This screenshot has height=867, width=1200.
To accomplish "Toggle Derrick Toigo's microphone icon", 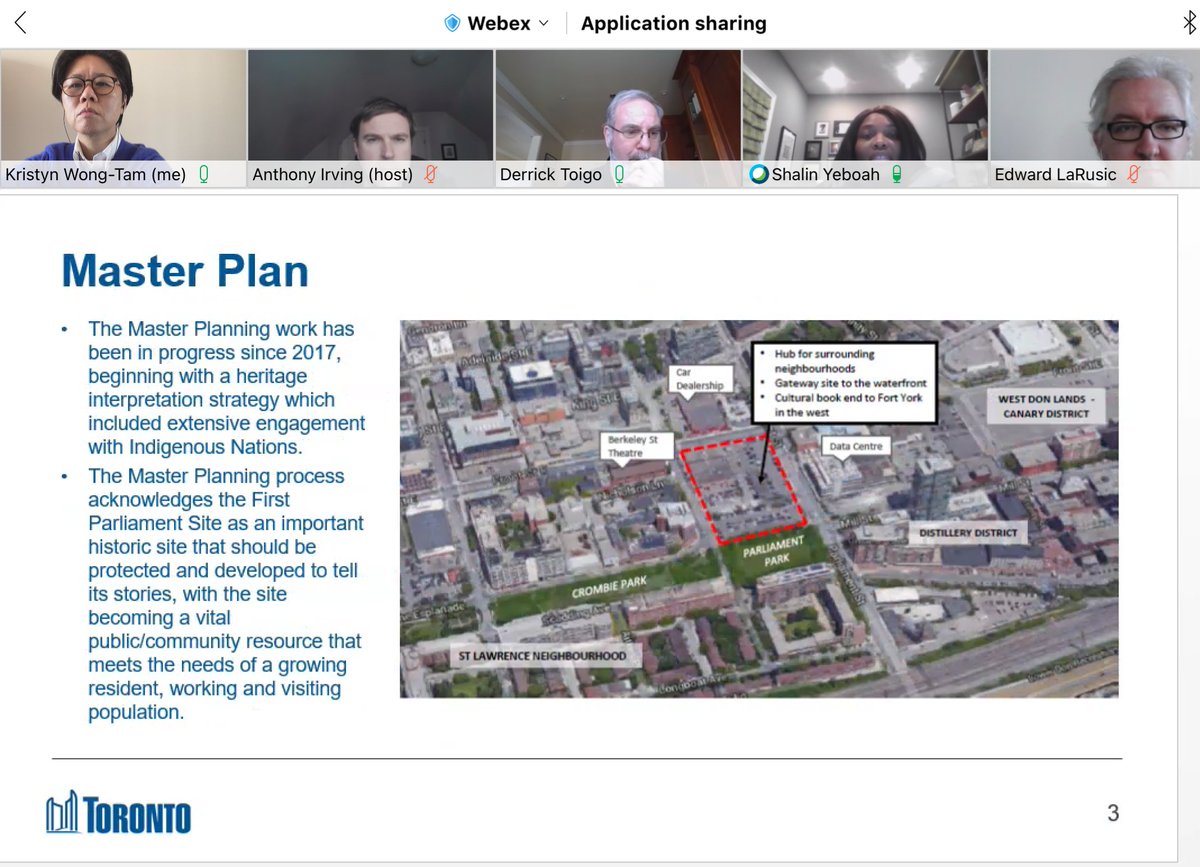I will (x=620, y=174).
